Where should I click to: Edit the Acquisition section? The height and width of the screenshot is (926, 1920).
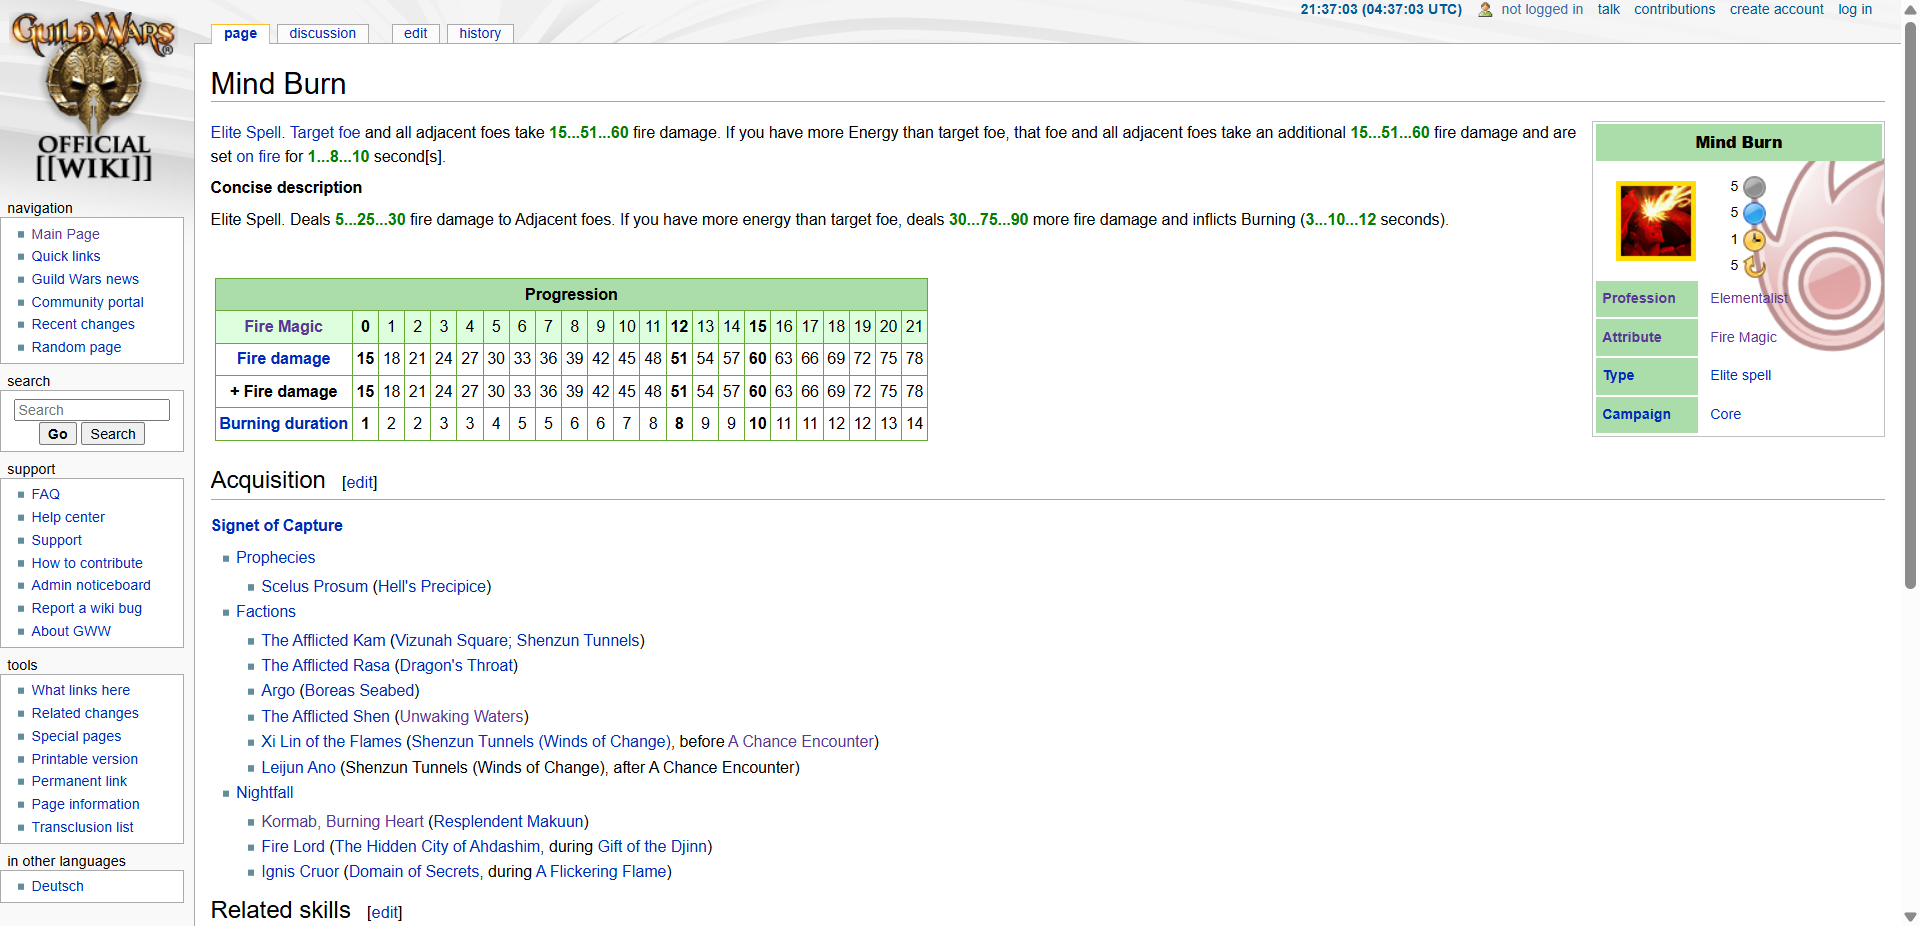click(x=360, y=482)
